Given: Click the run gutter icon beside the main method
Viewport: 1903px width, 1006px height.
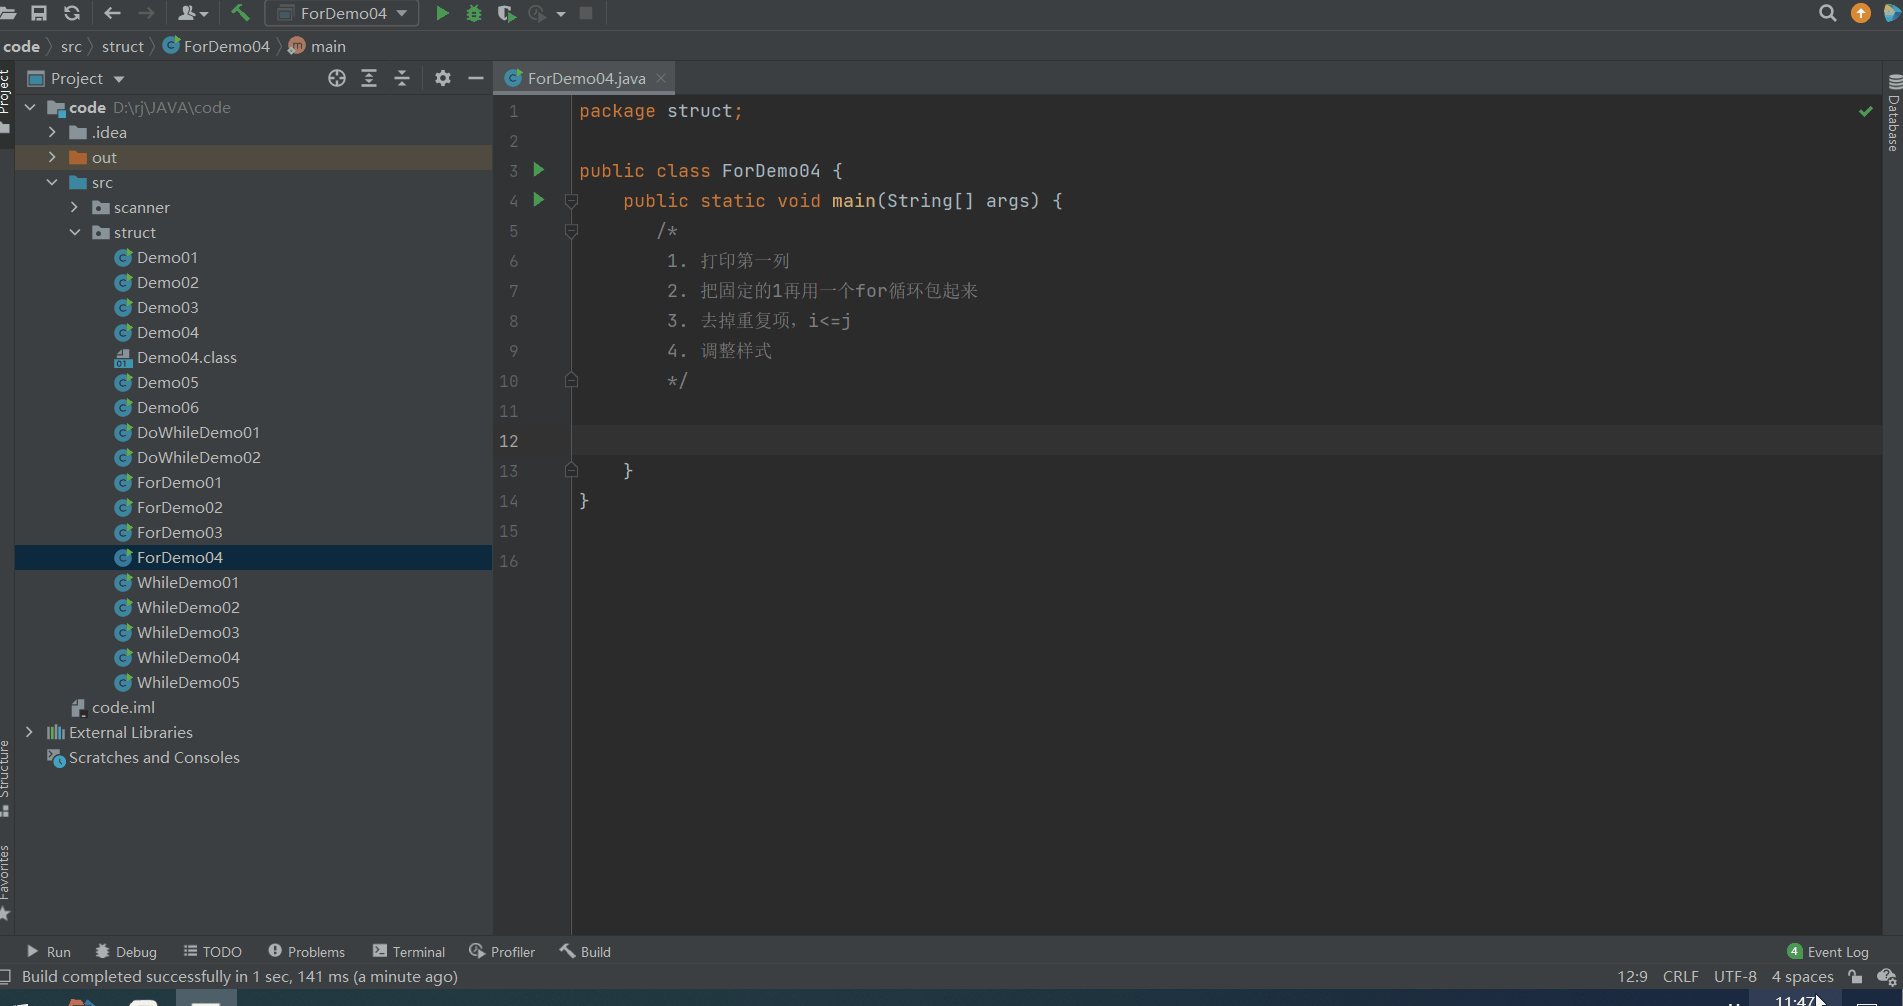Looking at the screenshot, I should pyautogui.click(x=539, y=200).
